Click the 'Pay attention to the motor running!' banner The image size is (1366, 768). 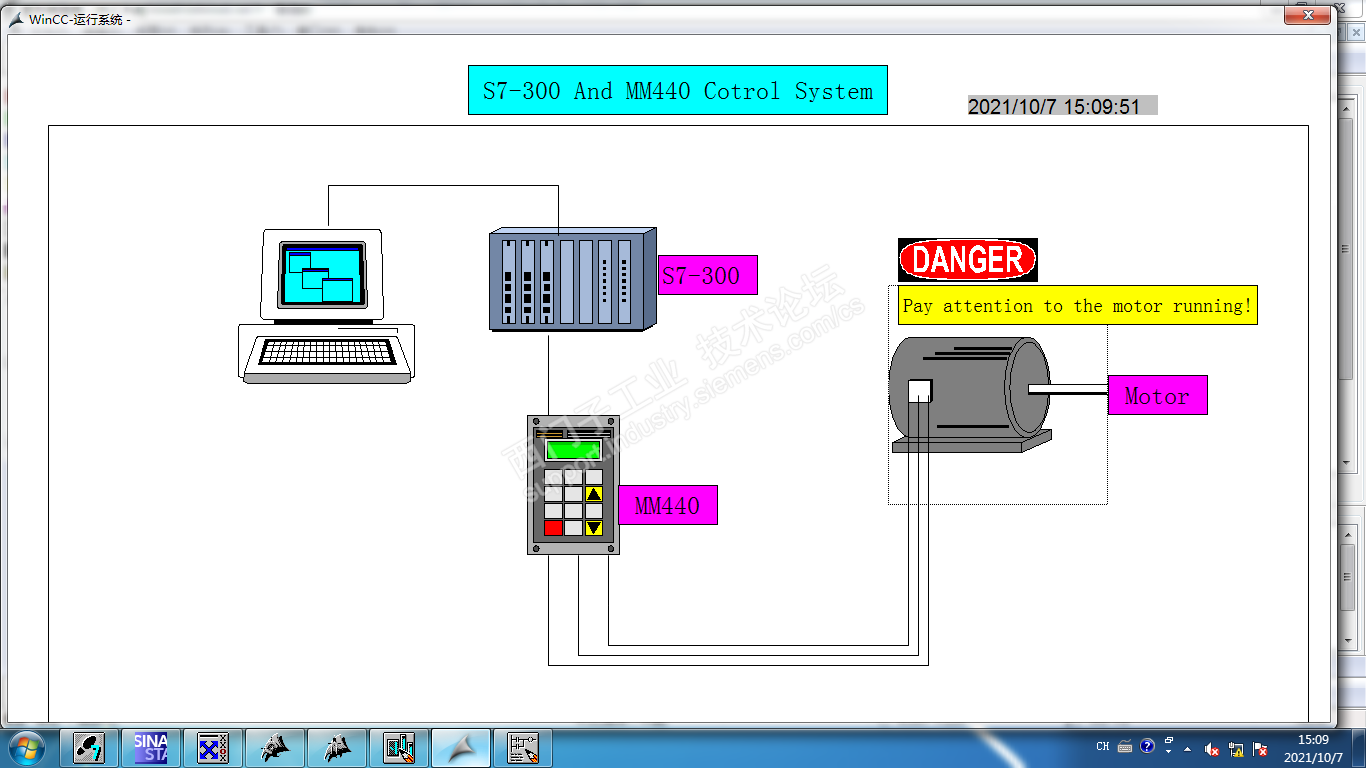point(1077,306)
